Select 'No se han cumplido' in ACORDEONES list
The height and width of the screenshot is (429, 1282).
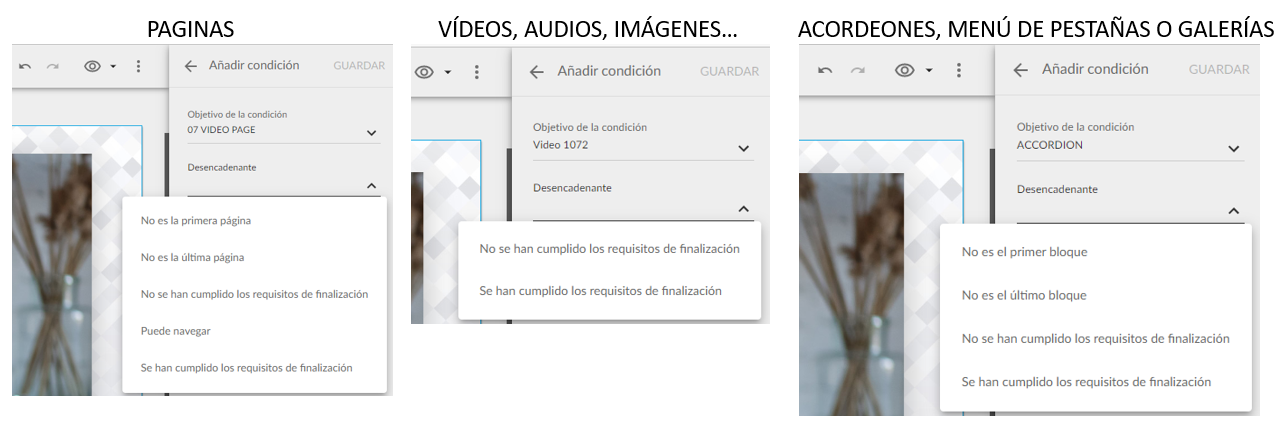pyautogui.click(x=1095, y=339)
